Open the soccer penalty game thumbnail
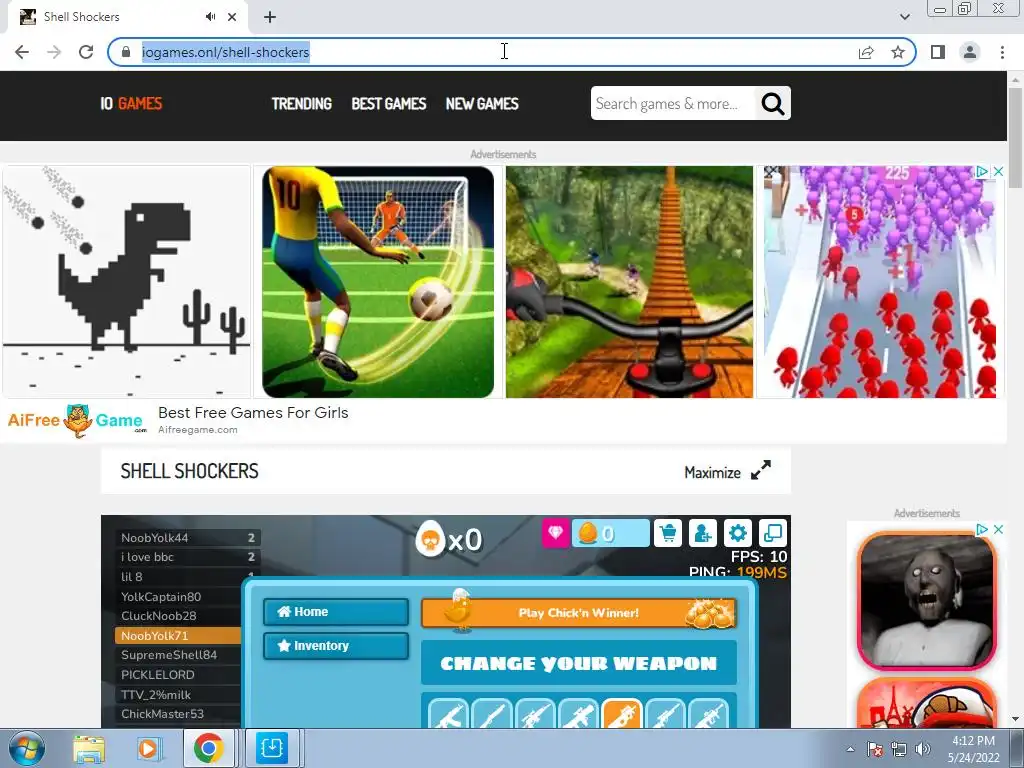This screenshot has width=1024, height=768. (378, 281)
